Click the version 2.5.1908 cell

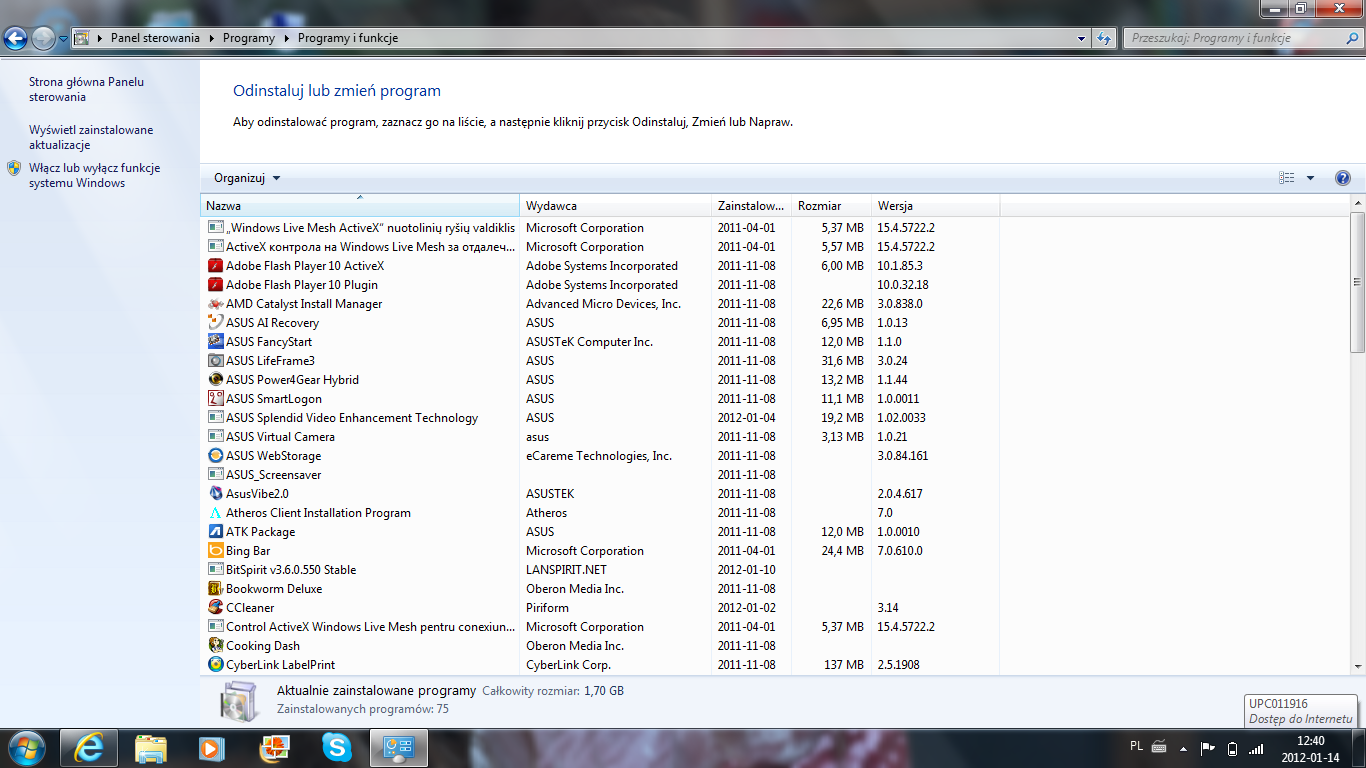(x=899, y=665)
